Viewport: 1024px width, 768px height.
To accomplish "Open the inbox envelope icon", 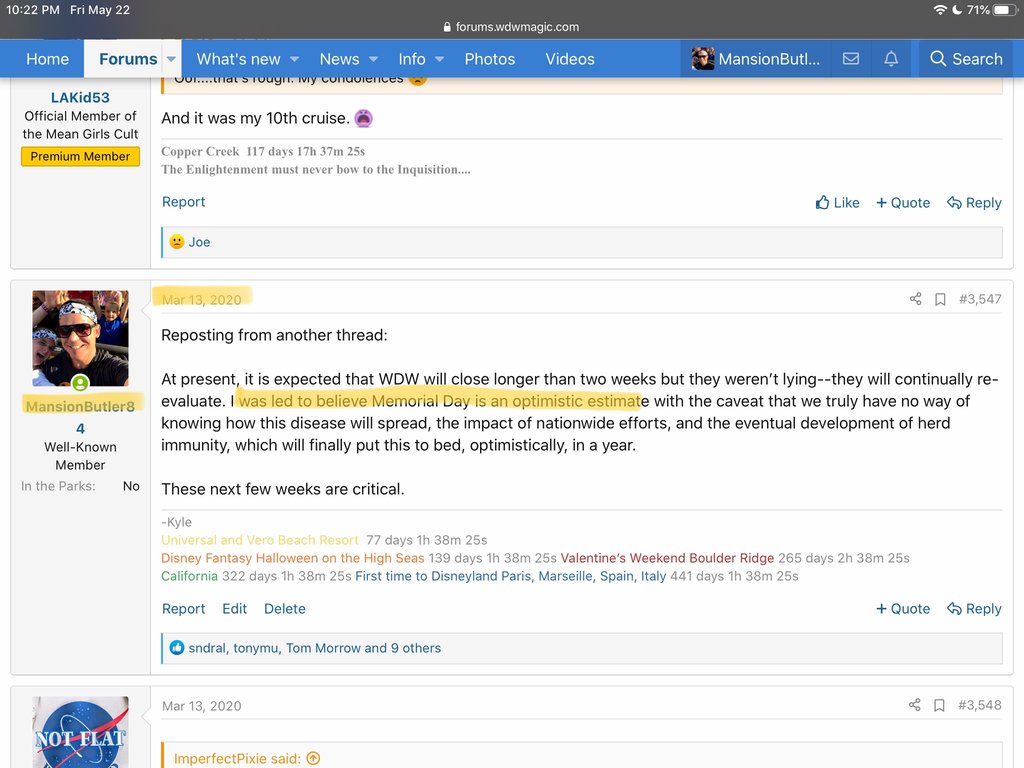I will 850,59.
